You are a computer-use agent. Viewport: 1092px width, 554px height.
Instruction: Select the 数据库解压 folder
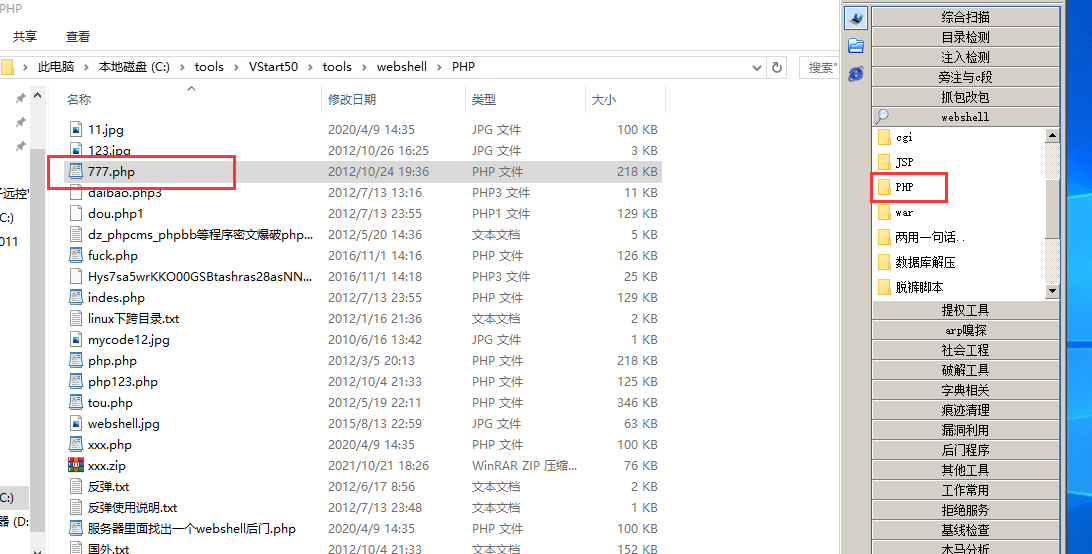point(924,263)
